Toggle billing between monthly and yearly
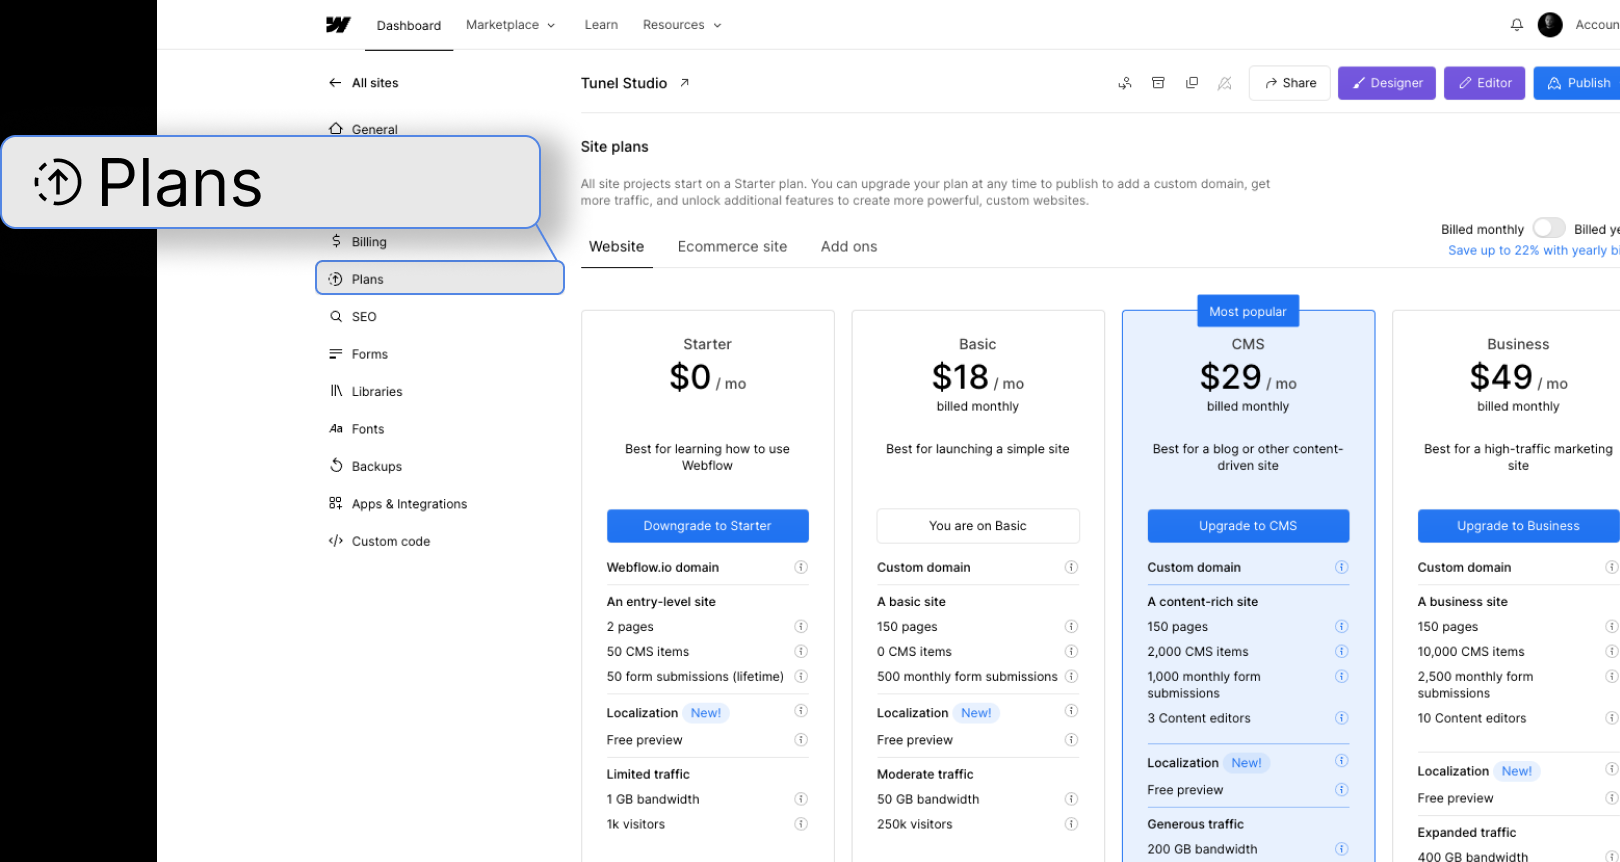The width and height of the screenshot is (1620, 862). pyautogui.click(x=1549, y=229)
